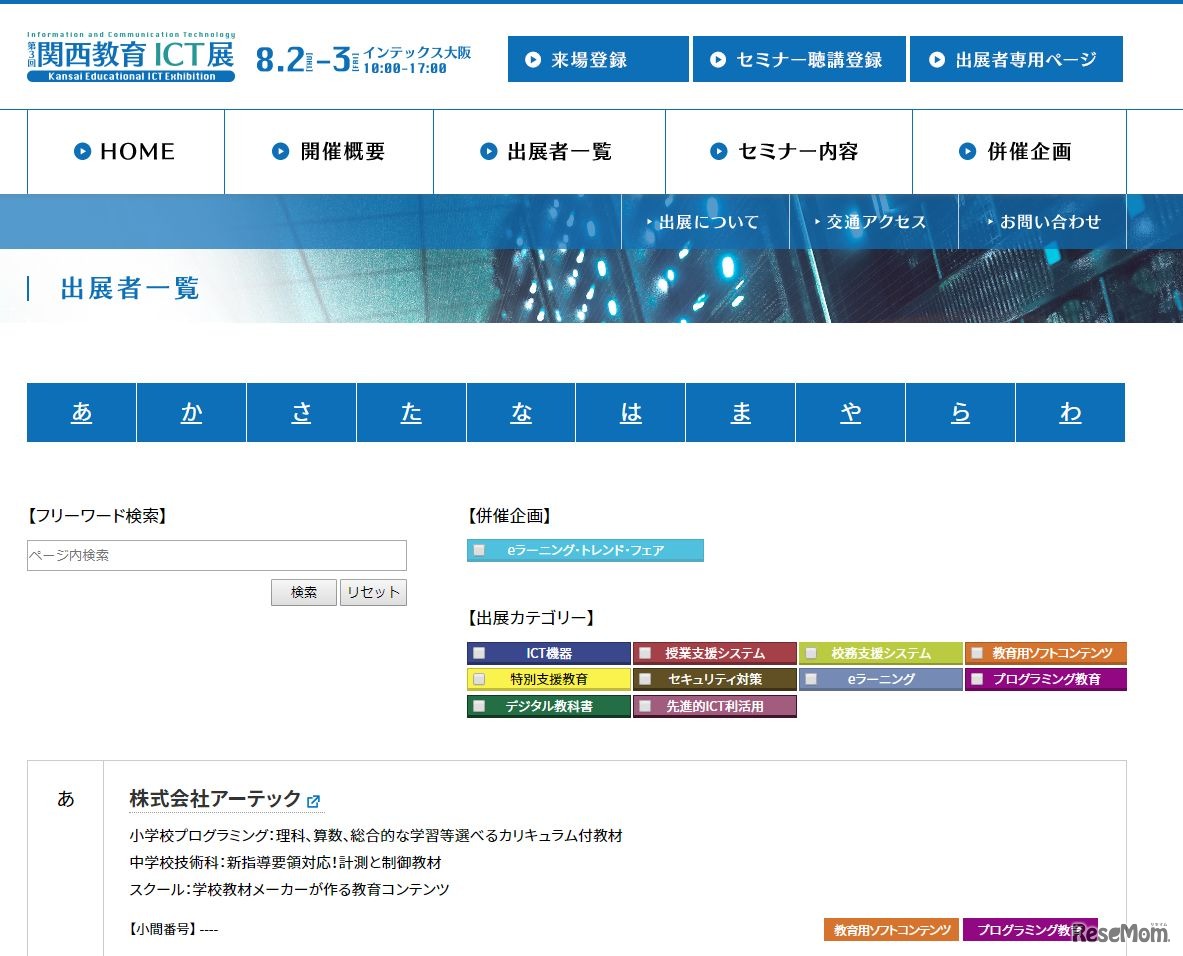Viewport: 1183px width, 956px height.
Task: Select the 併催企画 menu item
Action: (1018, 152)
